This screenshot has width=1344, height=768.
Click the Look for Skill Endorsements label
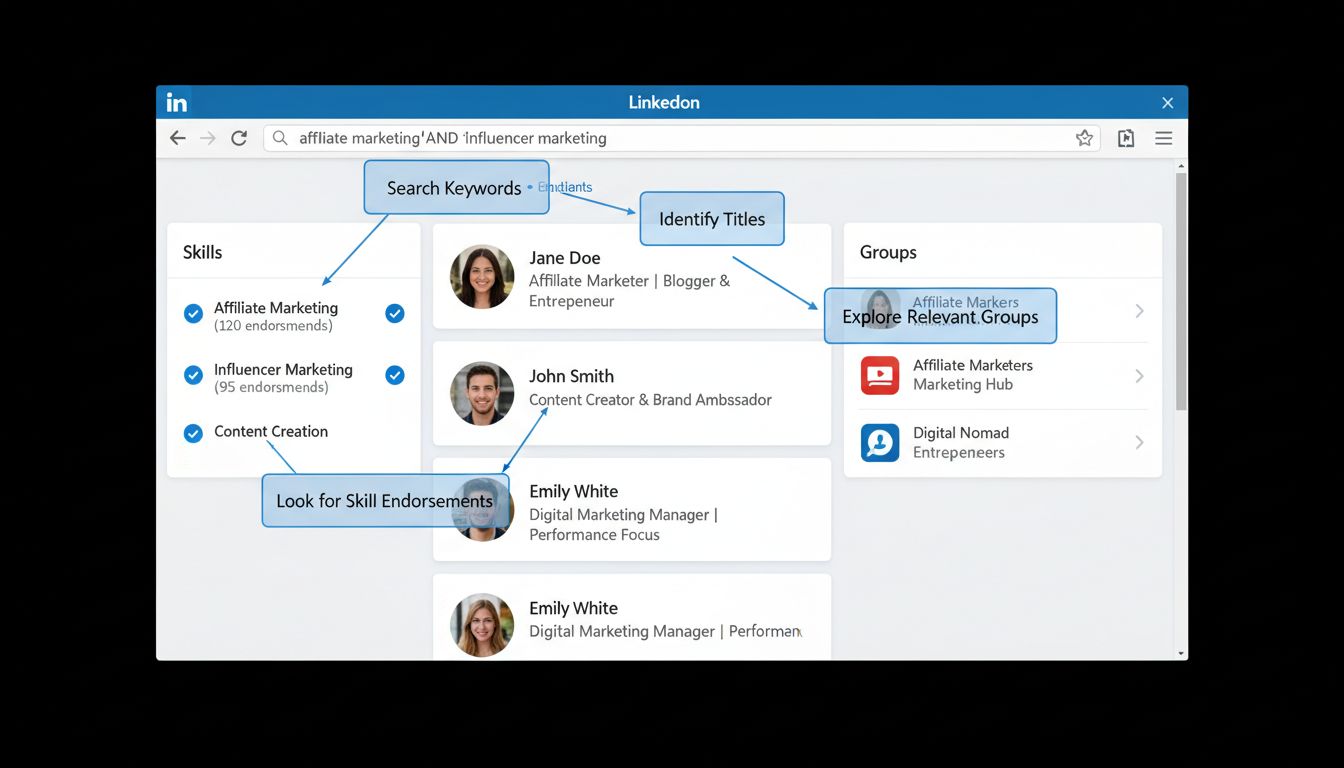385,500
